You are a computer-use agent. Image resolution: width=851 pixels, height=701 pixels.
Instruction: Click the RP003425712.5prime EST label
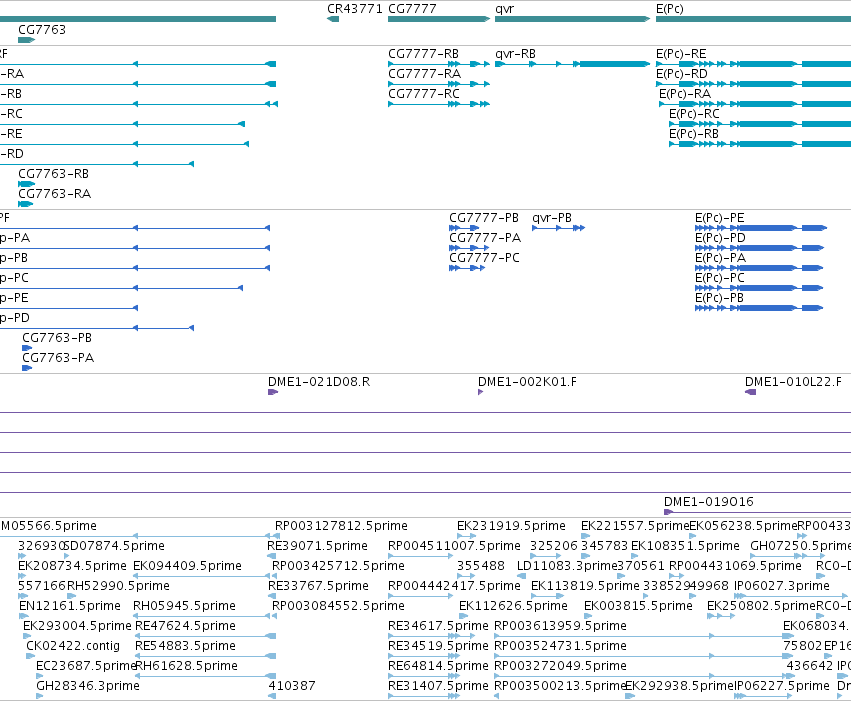[x=338, y=566]
